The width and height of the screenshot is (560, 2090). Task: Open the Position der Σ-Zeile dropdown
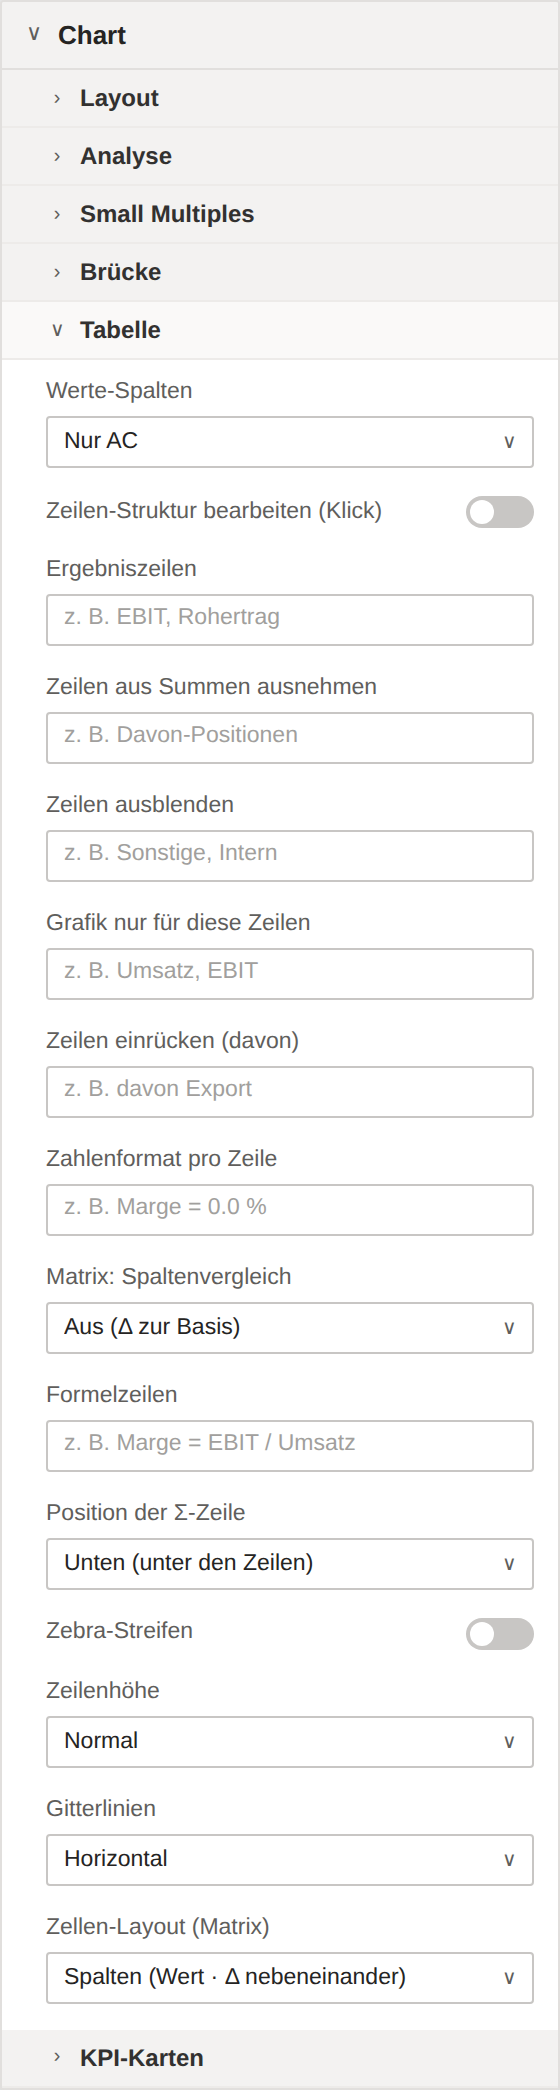[x=290, y=1564]
